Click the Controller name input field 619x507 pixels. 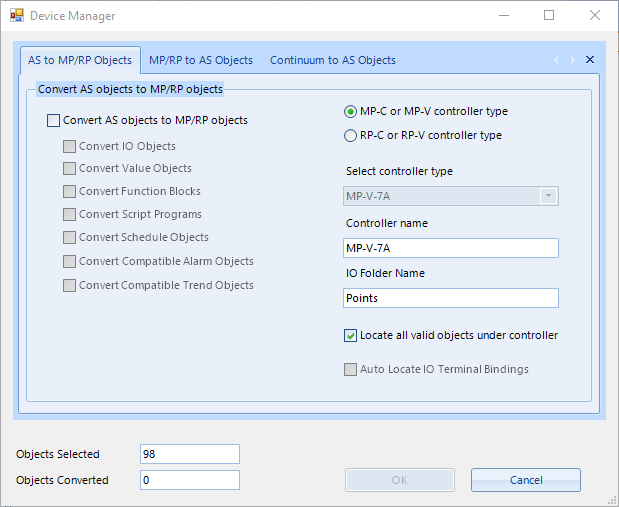tap(450, 248)
